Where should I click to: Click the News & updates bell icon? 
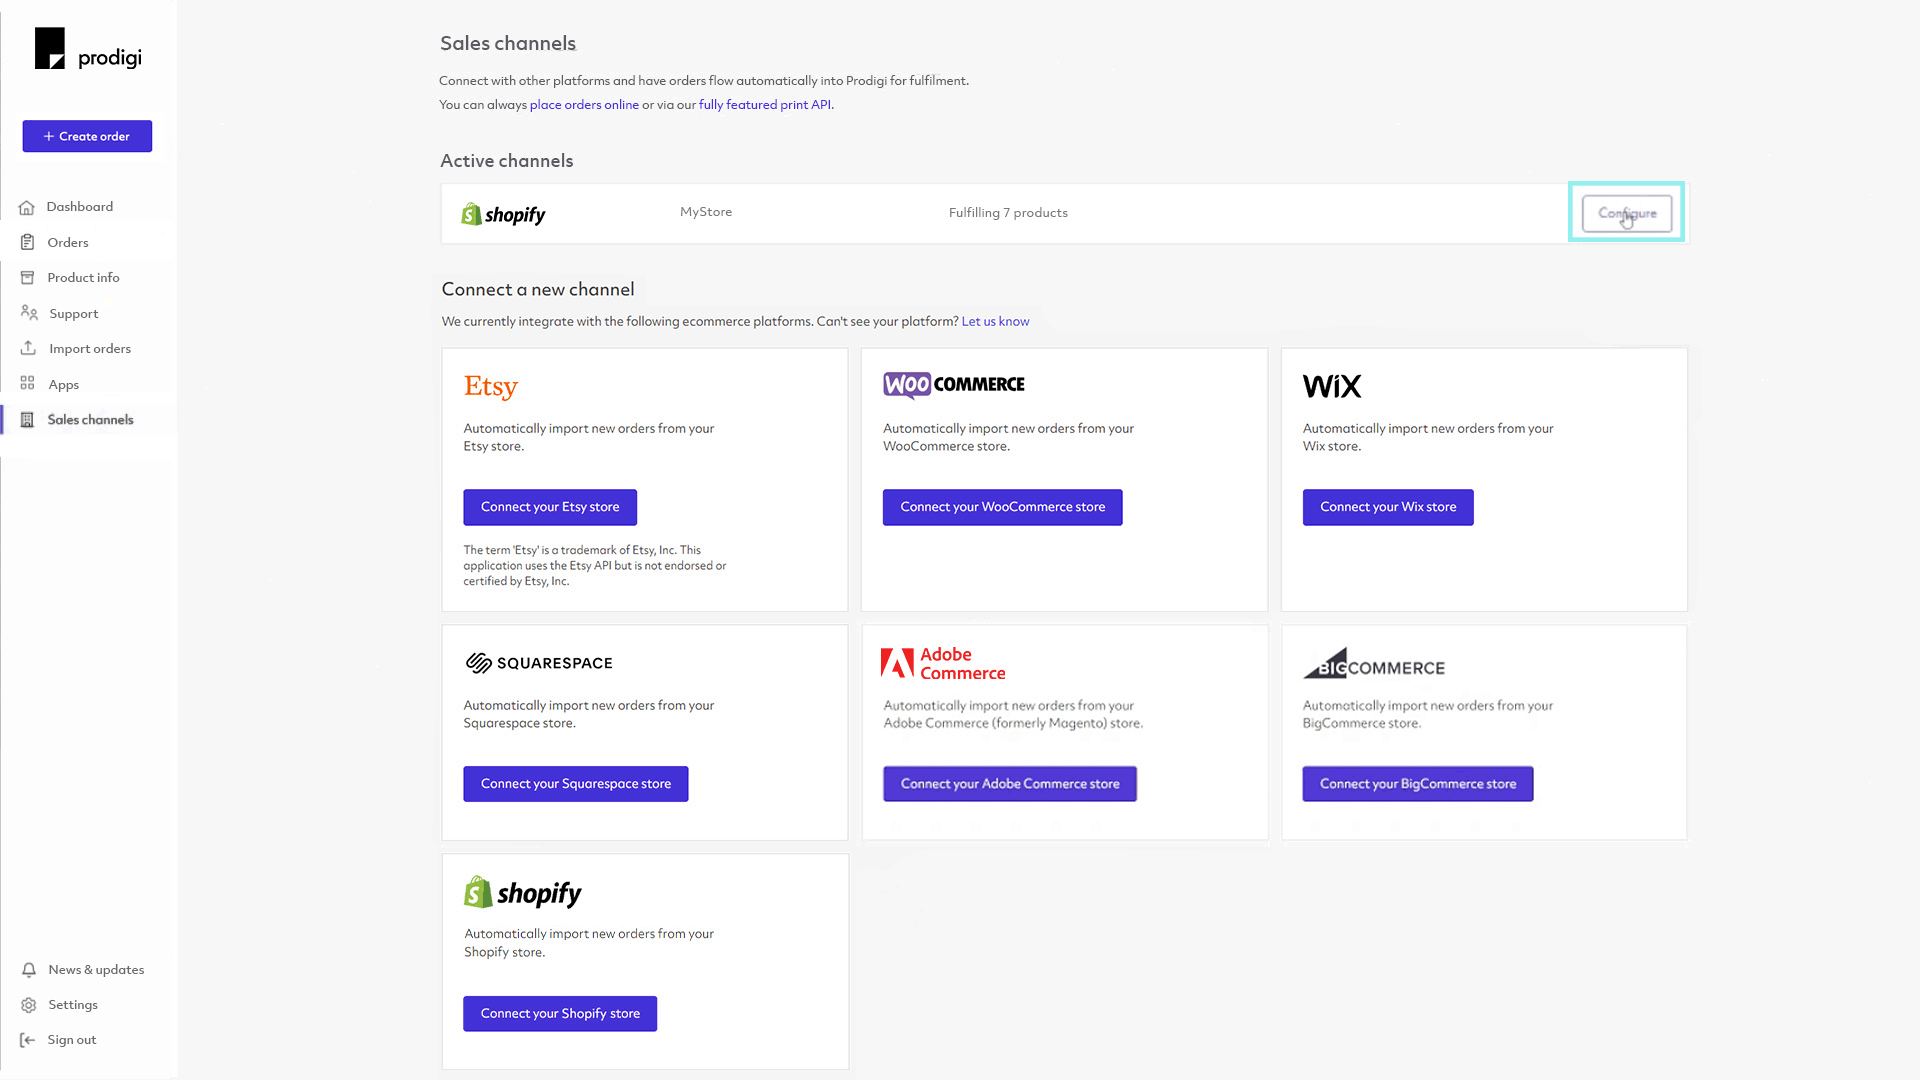29,969
